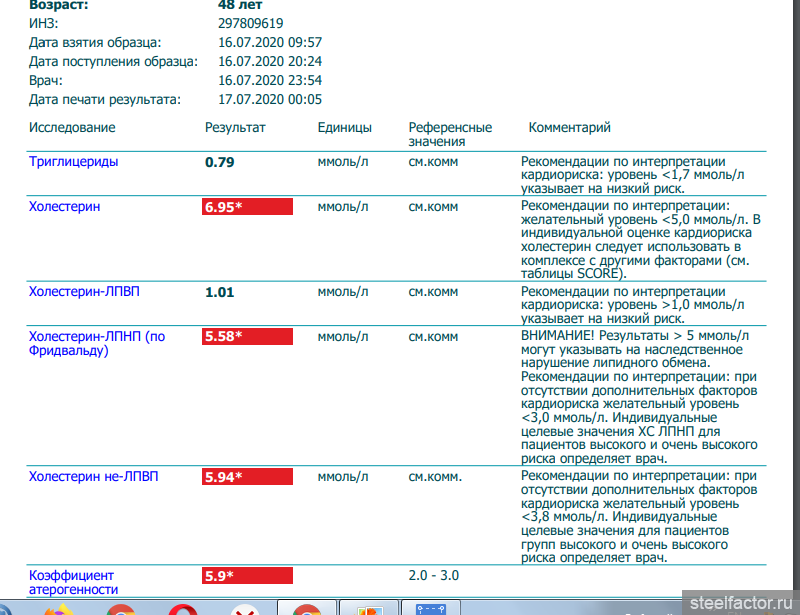Click the steelfactor.ru watermark
The width and height of the screenshot is (800, 615).
(738, 602)
